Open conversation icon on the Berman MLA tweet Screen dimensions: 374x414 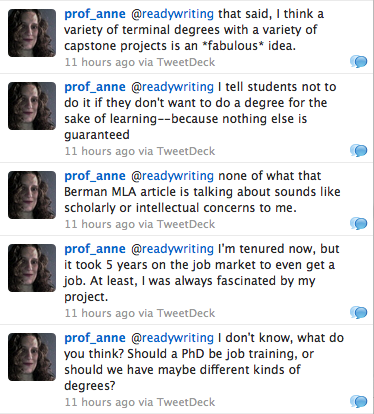pos(359,224)
